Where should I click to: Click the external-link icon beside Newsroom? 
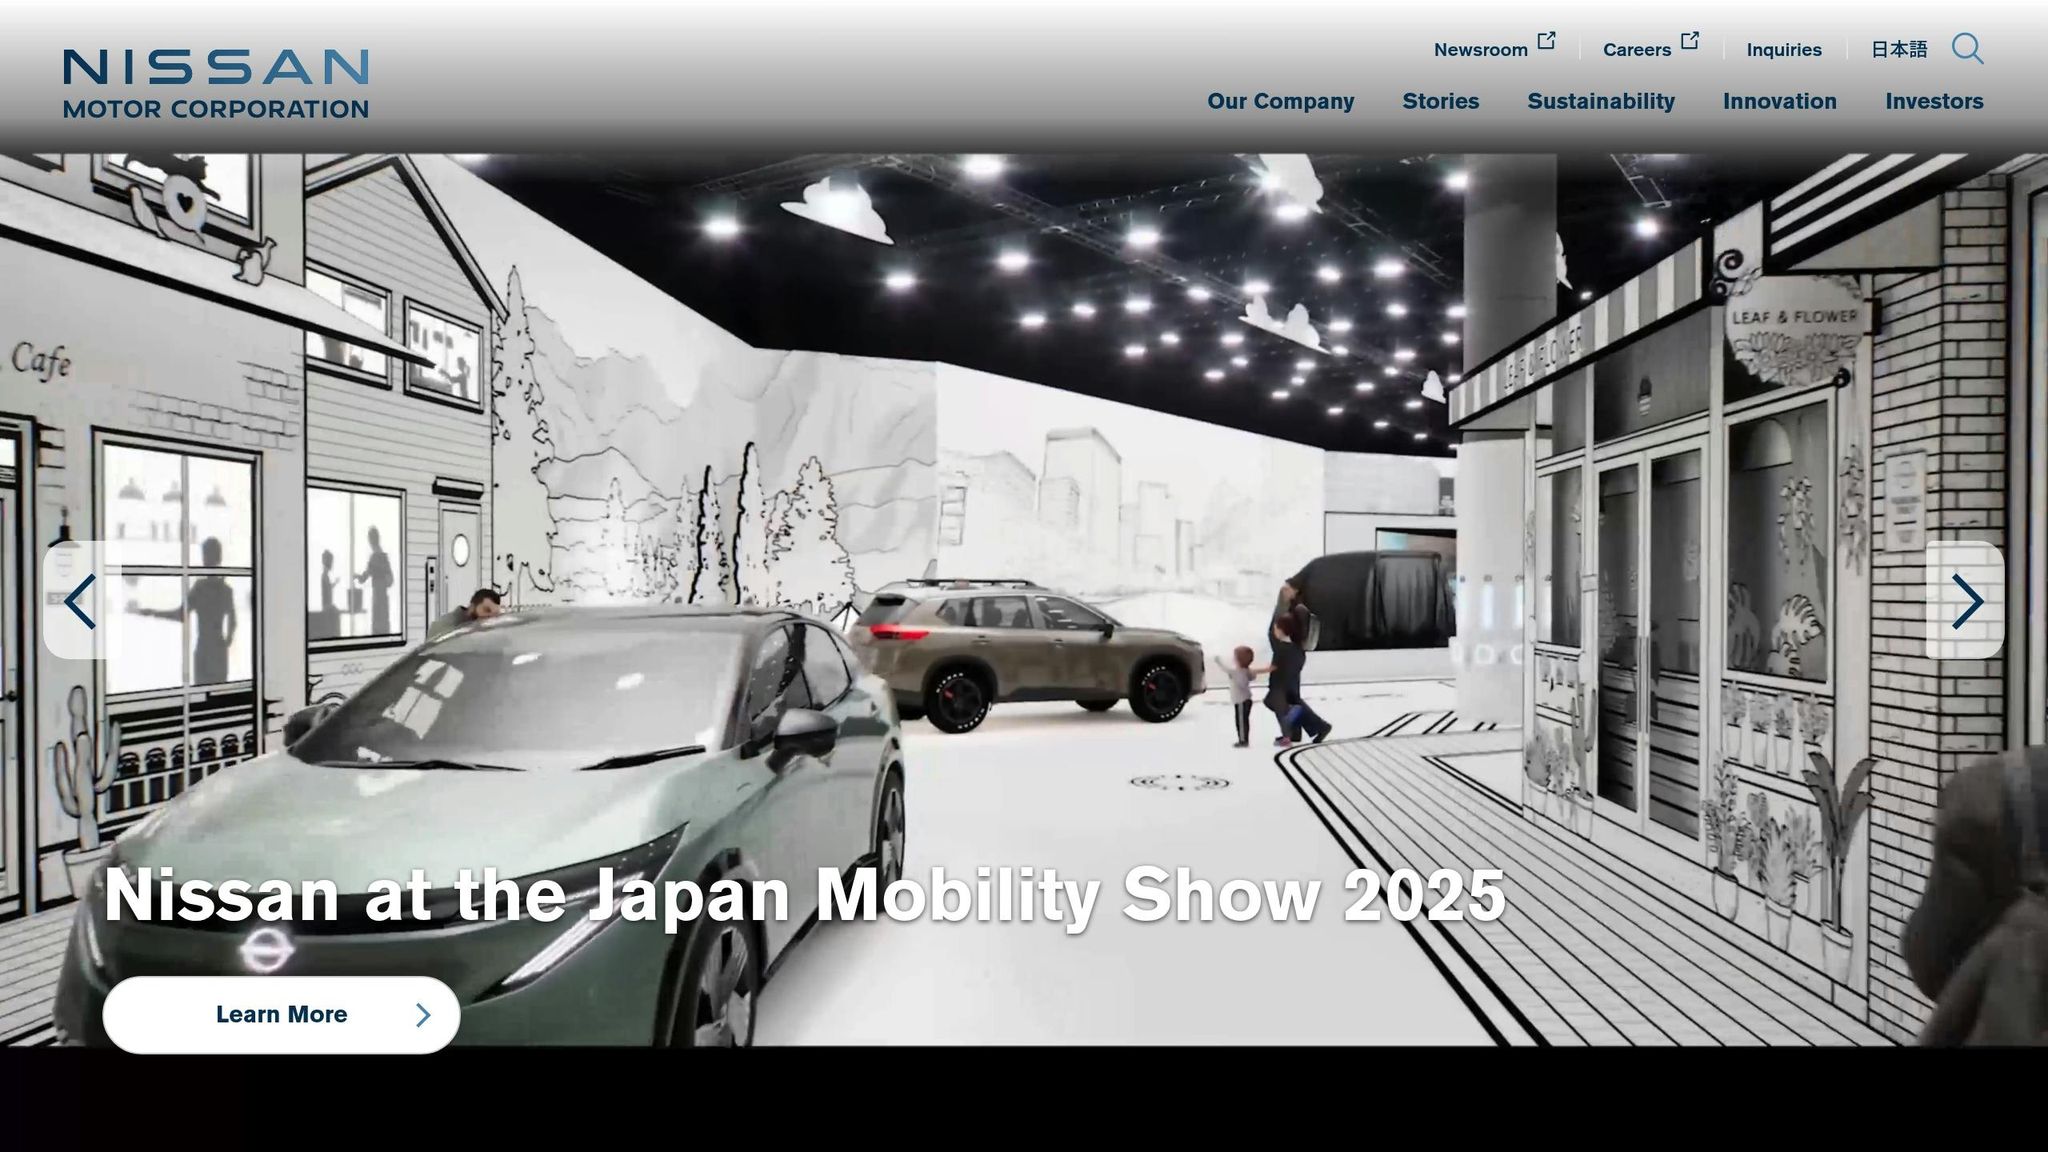click(x=1547, y=41)
